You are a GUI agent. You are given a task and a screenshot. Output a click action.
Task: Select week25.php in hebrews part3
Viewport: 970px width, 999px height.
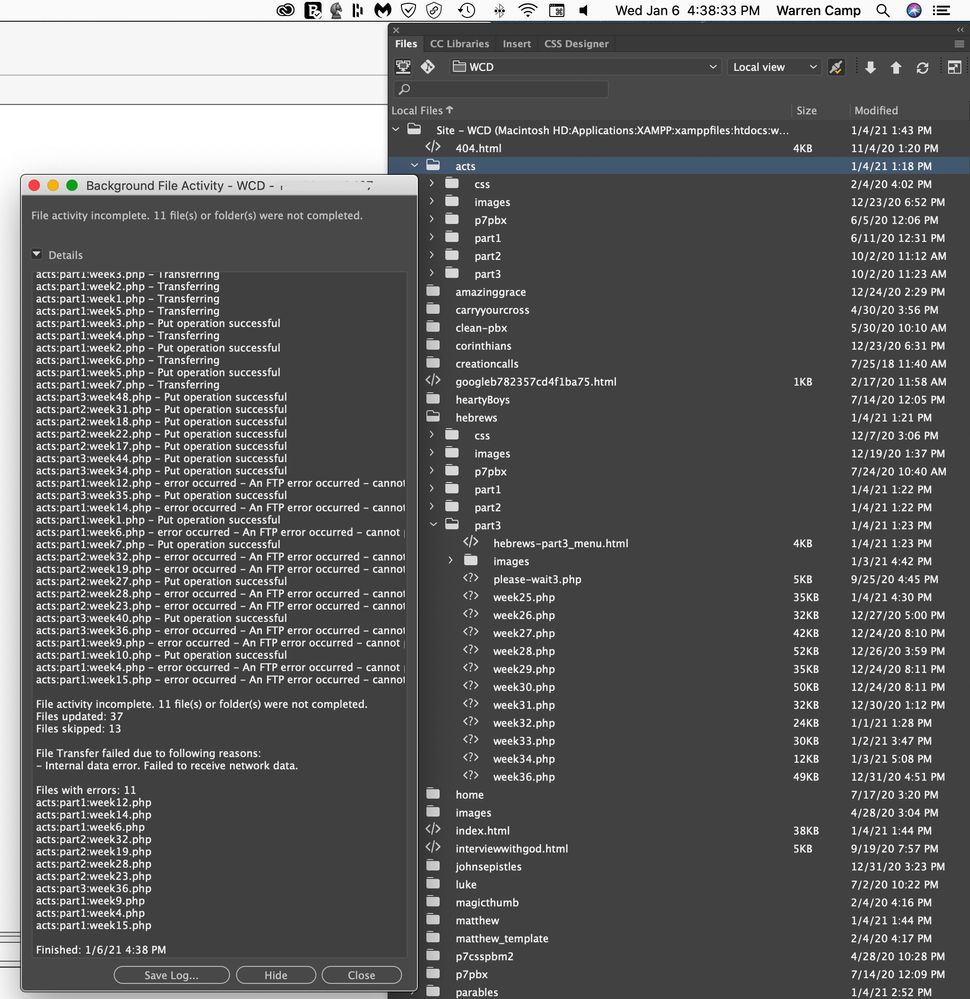coord(523,597)
